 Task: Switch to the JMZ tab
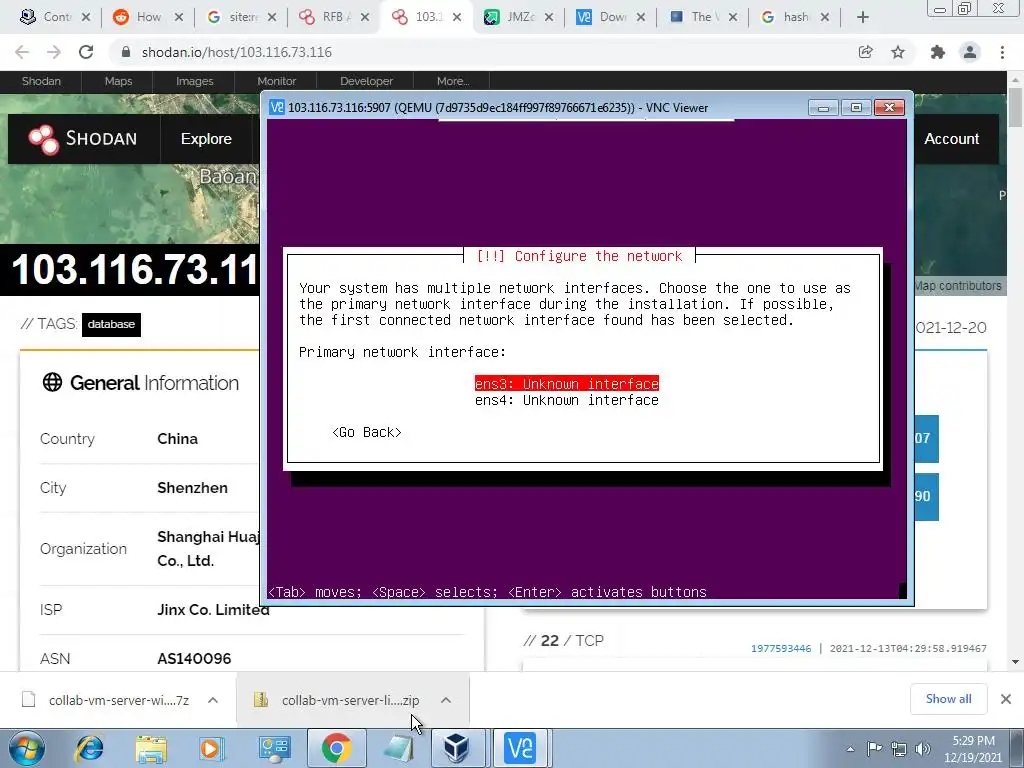tap(518, 17)
